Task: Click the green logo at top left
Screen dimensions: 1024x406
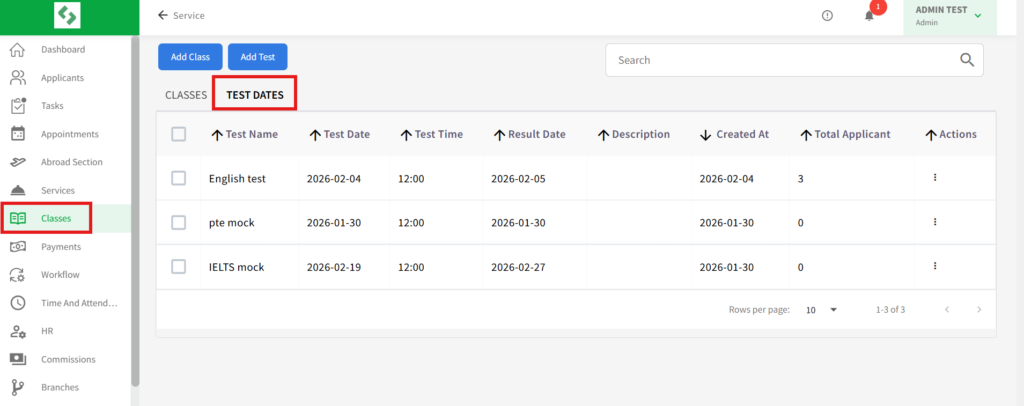Action: (x=67, y=16)
